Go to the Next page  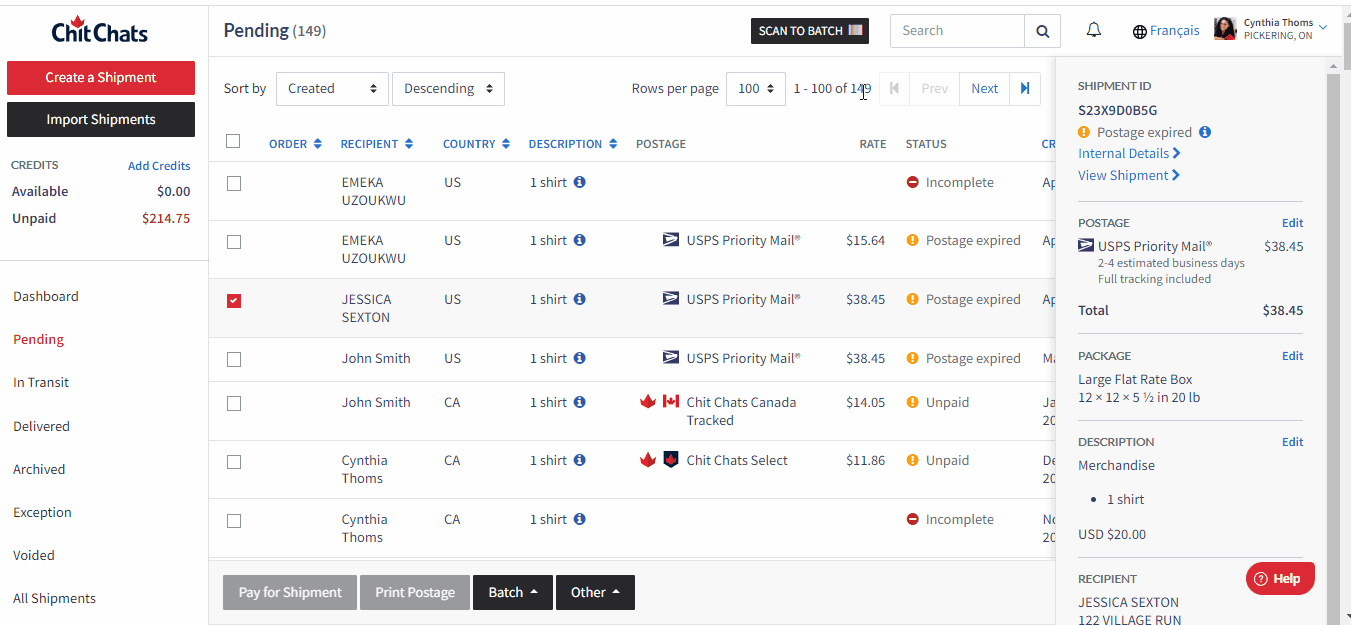click(x=985, y=88)
